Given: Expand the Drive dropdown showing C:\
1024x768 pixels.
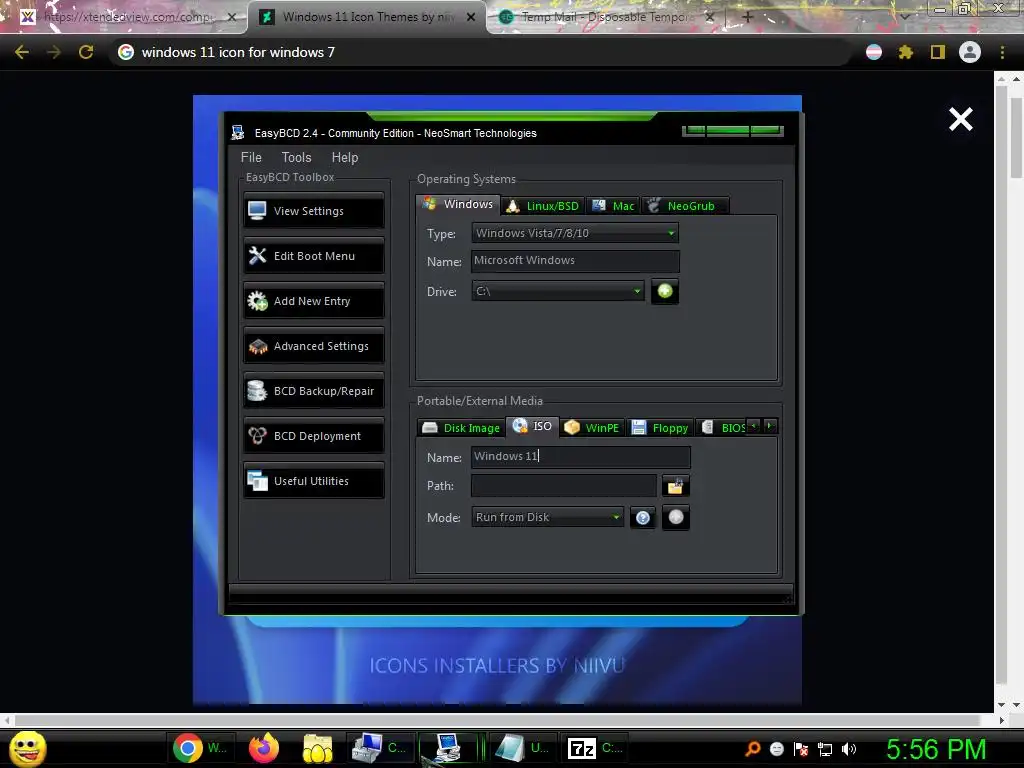Looking at the screenshot, I should (x=558, y=291).
